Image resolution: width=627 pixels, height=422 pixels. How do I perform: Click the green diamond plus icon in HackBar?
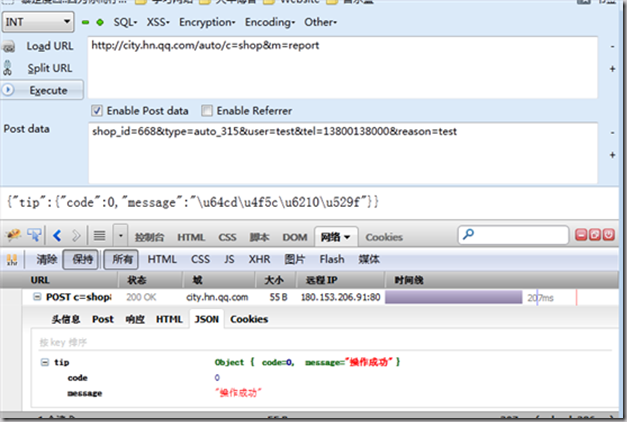pos(100,22)
